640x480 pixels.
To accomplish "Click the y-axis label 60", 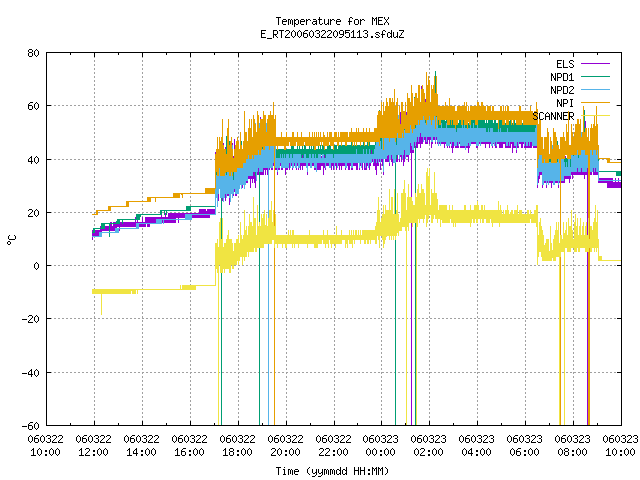I will point(34,106).
